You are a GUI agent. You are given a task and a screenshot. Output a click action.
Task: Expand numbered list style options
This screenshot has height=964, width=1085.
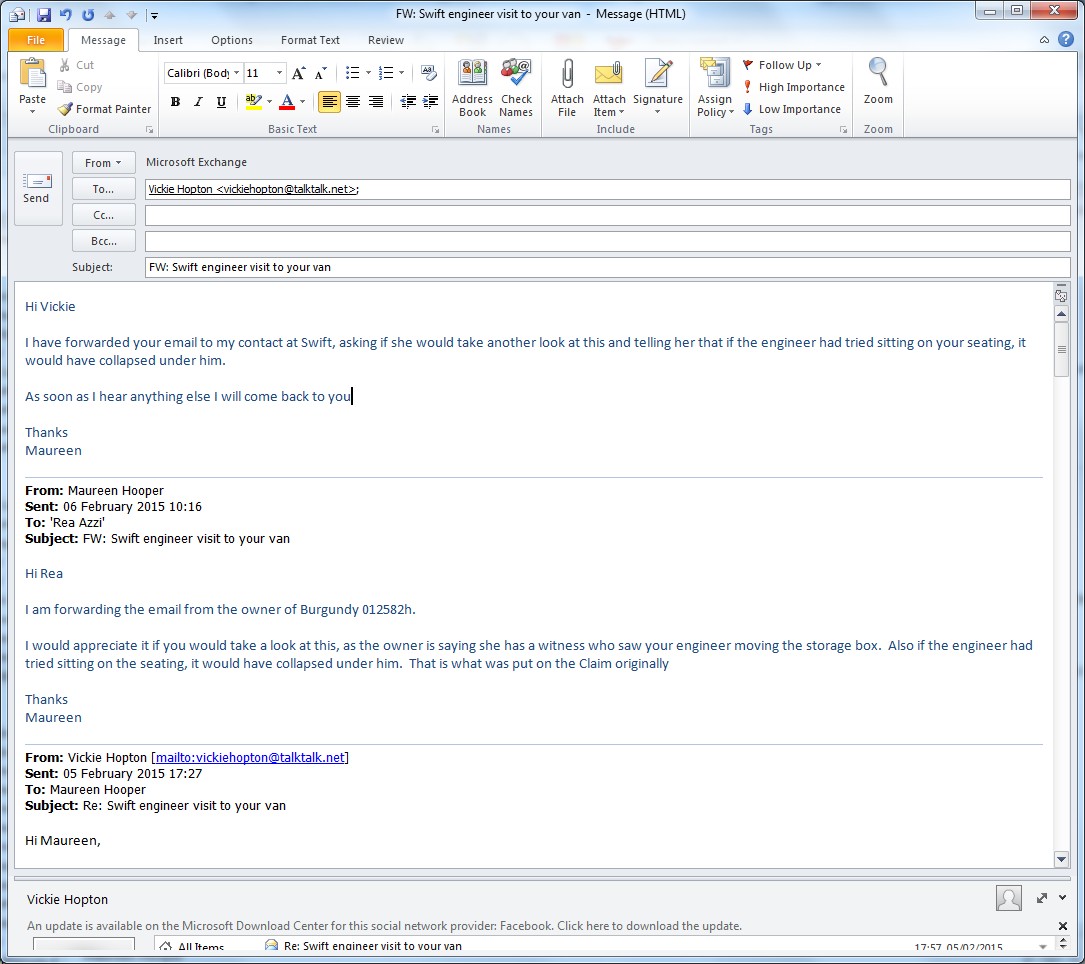[401, 73]
